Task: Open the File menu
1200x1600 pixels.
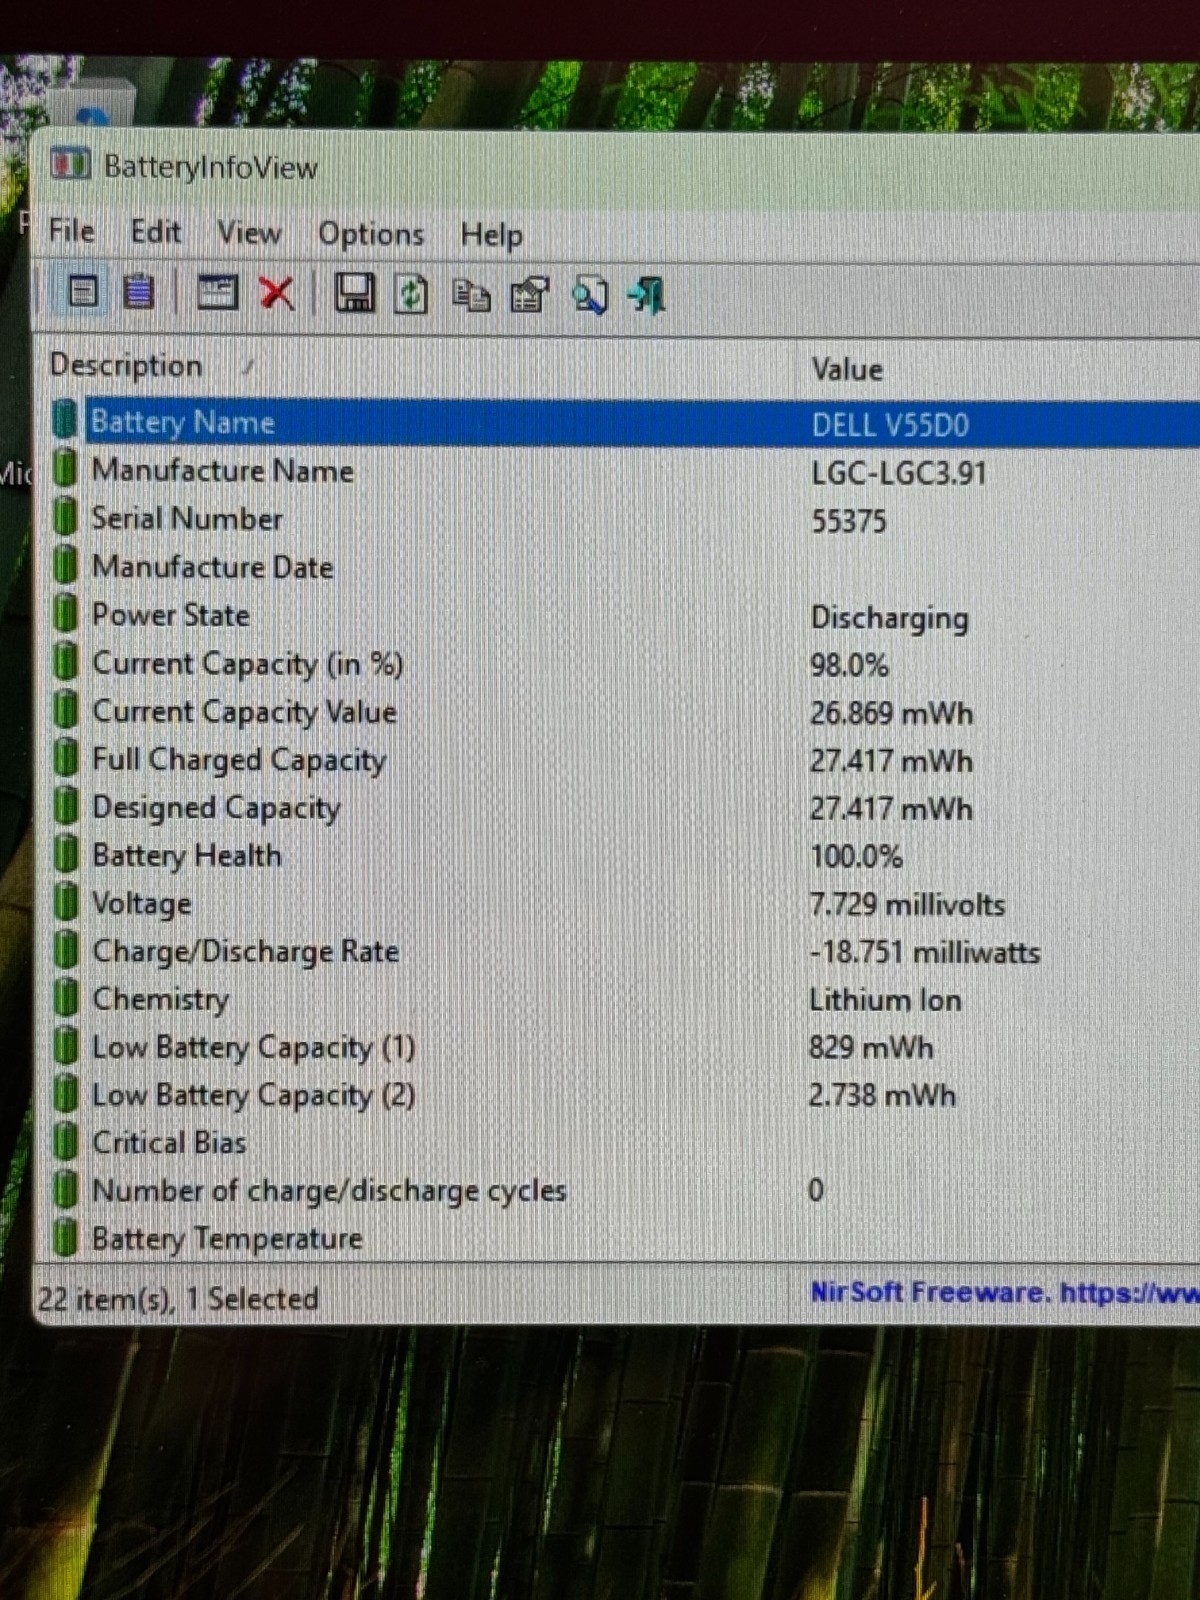Action: (72, 231)
